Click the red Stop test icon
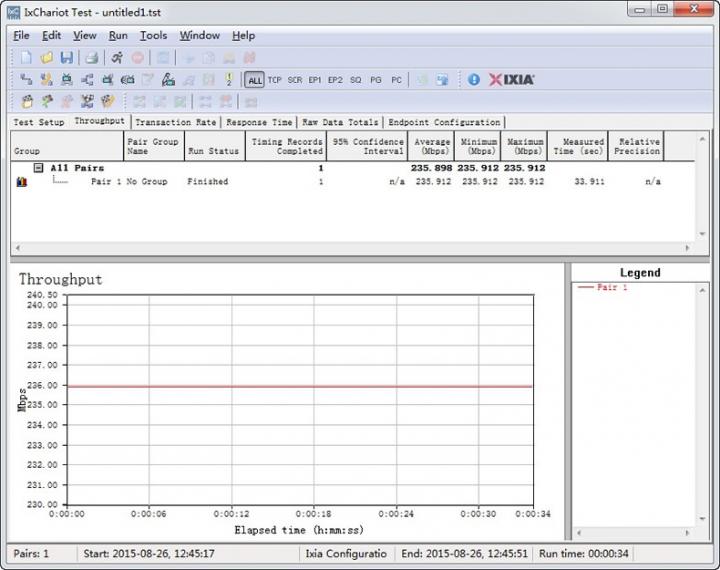Screen dimensions: 720x570 click(x=137, y=57)
